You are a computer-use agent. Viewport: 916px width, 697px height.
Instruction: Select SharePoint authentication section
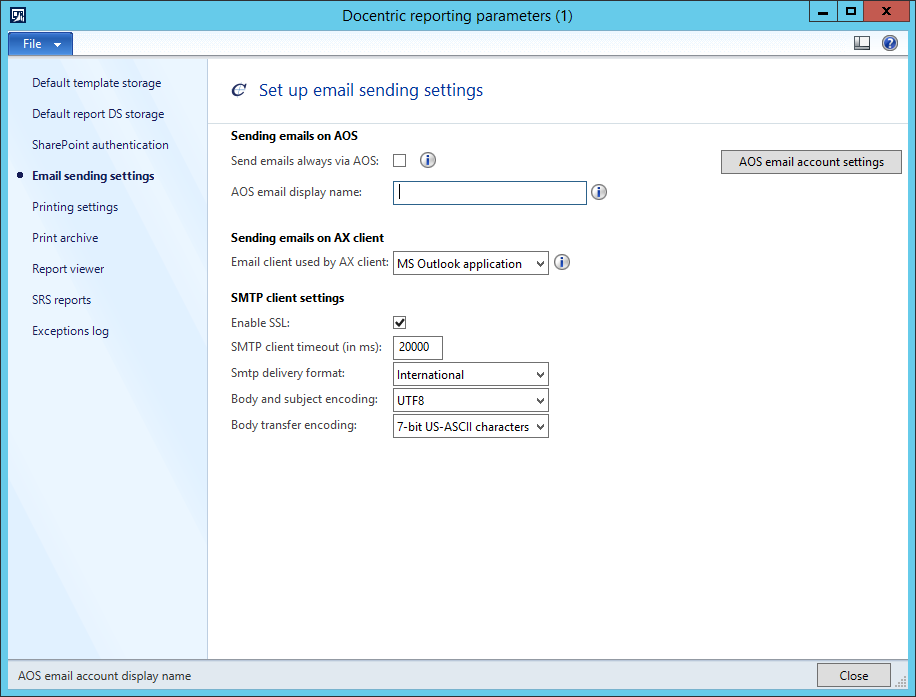pyautogui.click(x=100, y=145)
